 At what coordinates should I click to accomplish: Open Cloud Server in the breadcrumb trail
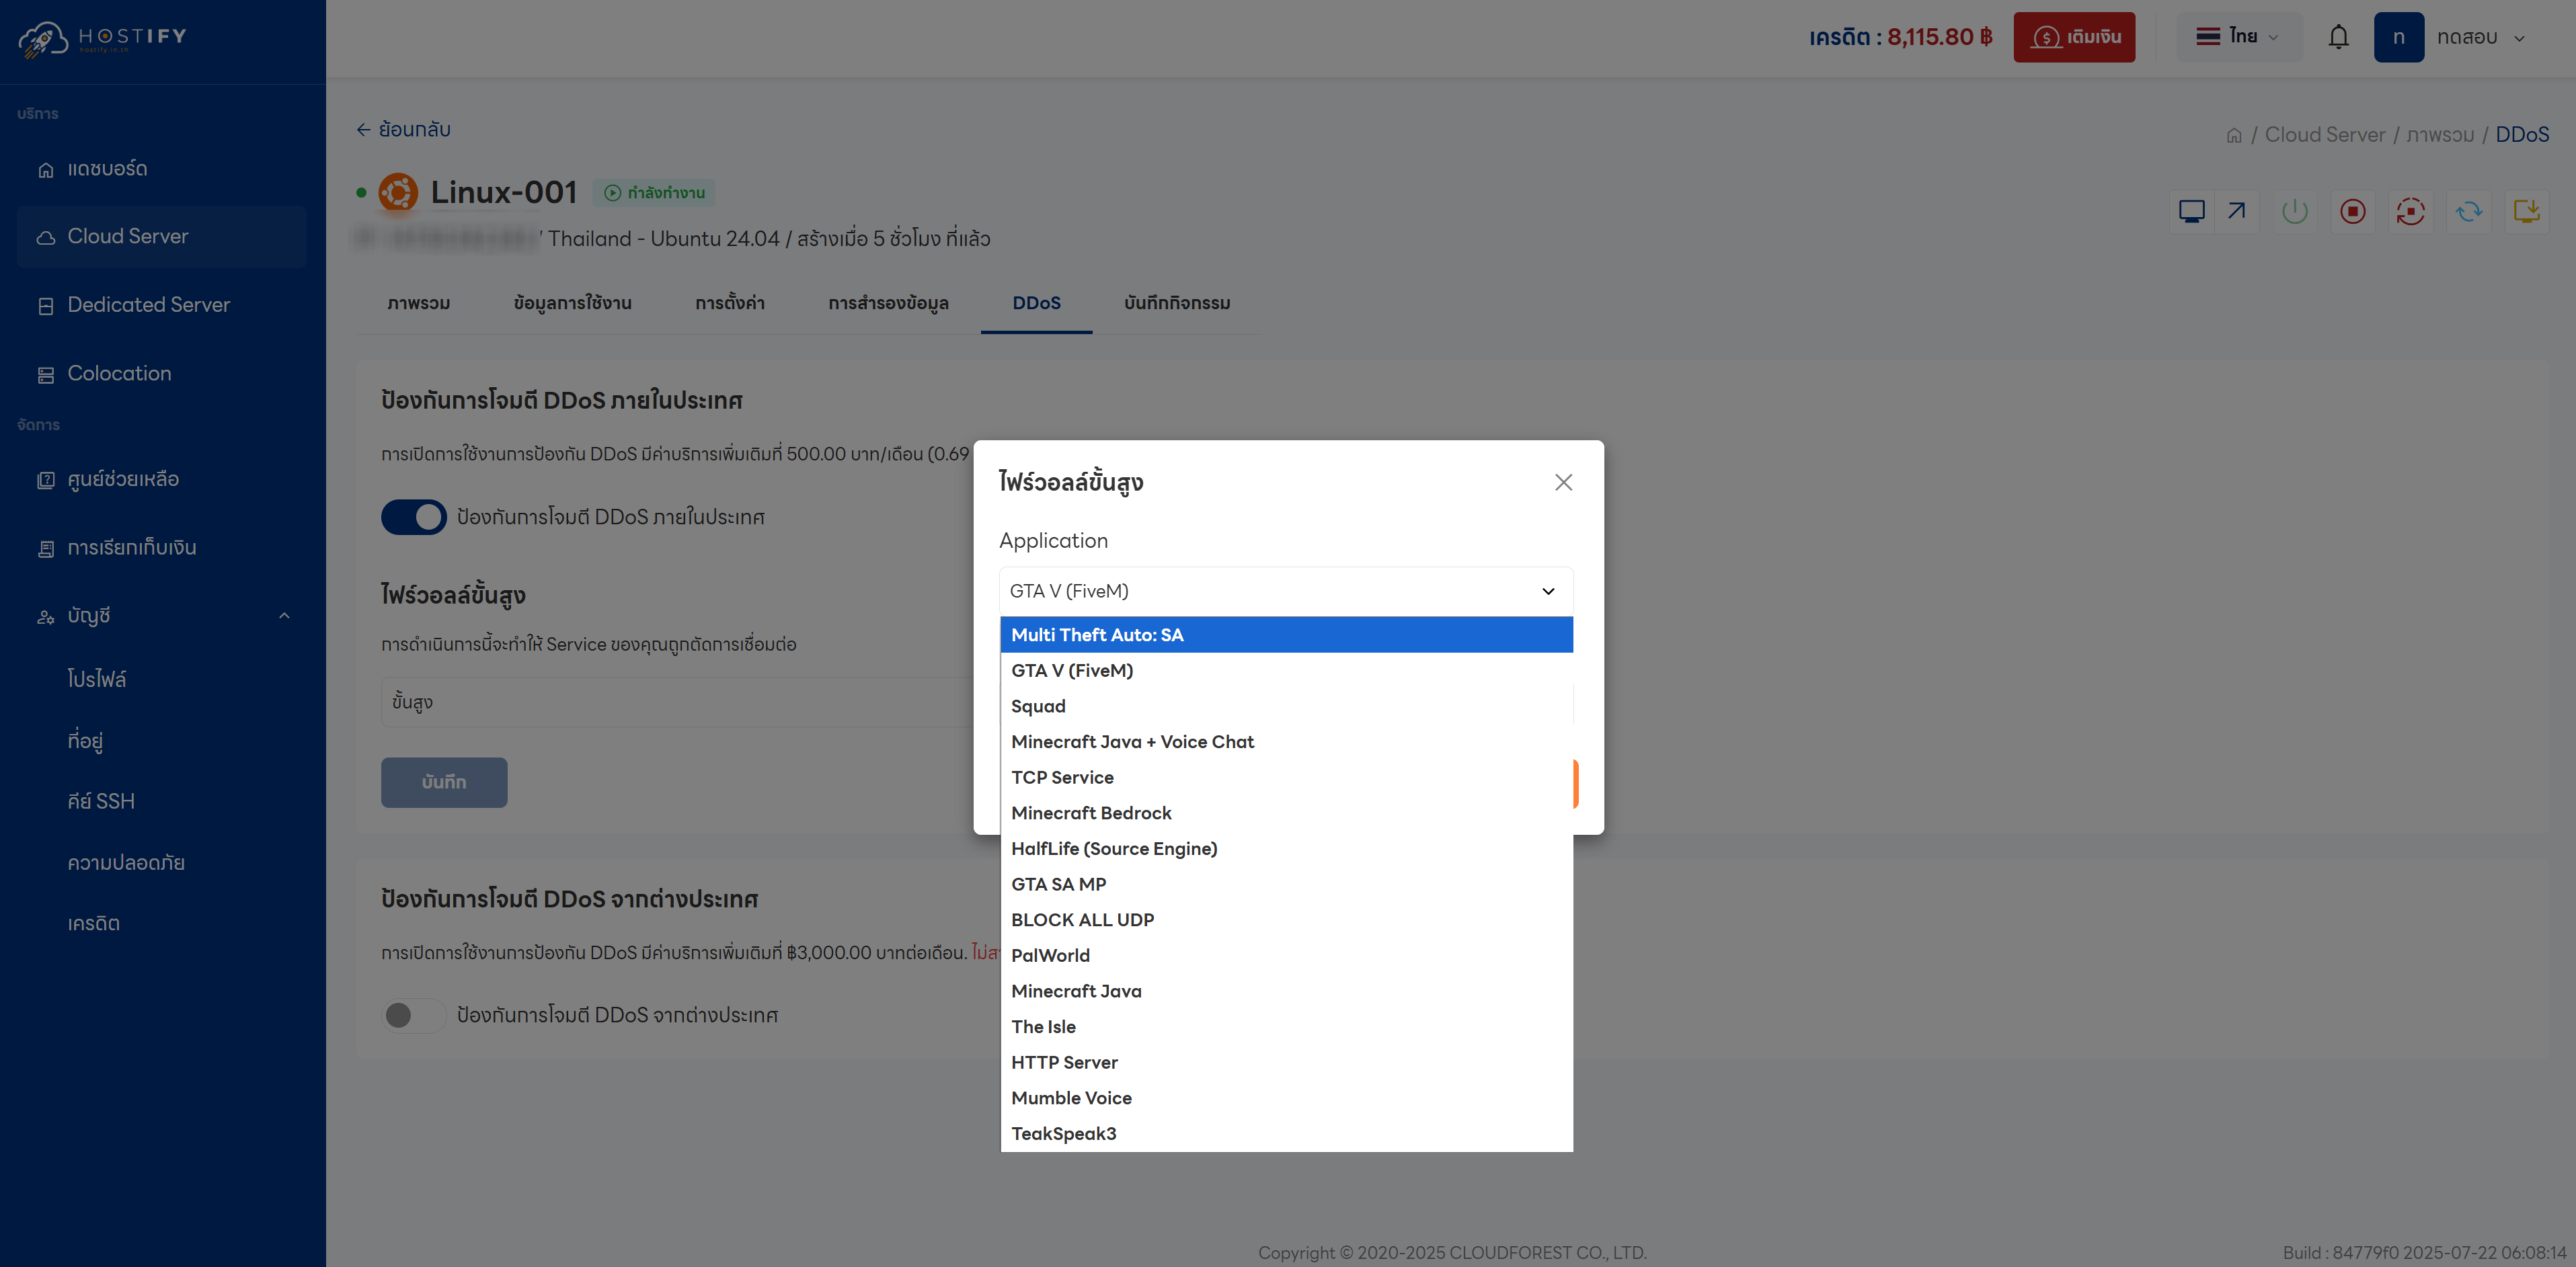(2324, 134)
